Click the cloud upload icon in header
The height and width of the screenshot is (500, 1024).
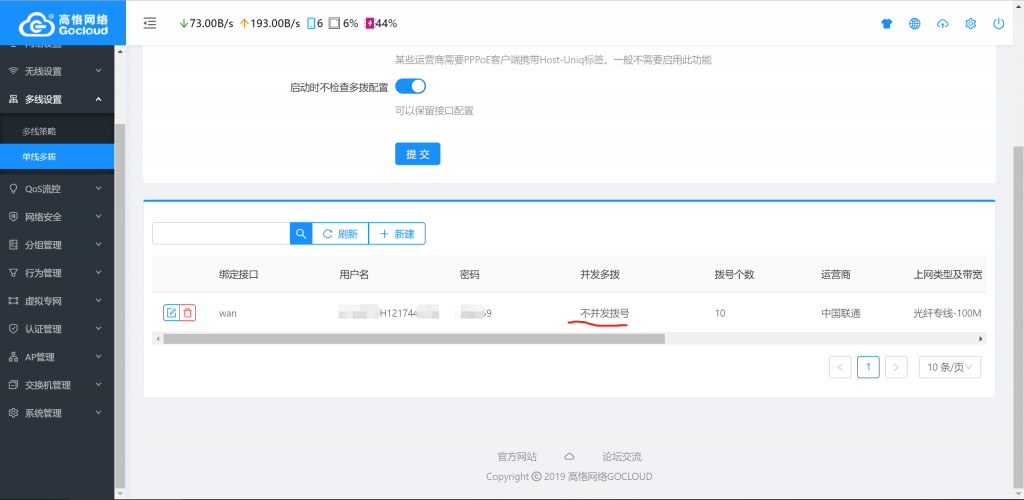942,24
